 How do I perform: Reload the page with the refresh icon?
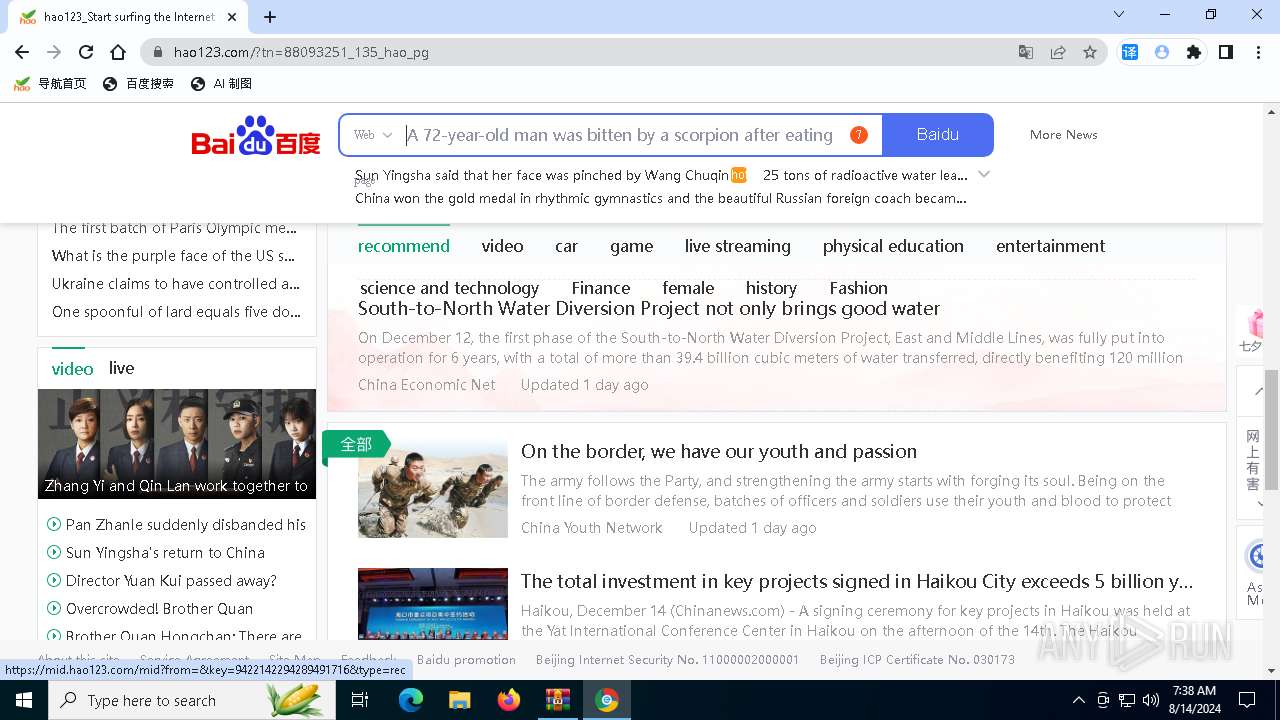click(x=86, y=52)
